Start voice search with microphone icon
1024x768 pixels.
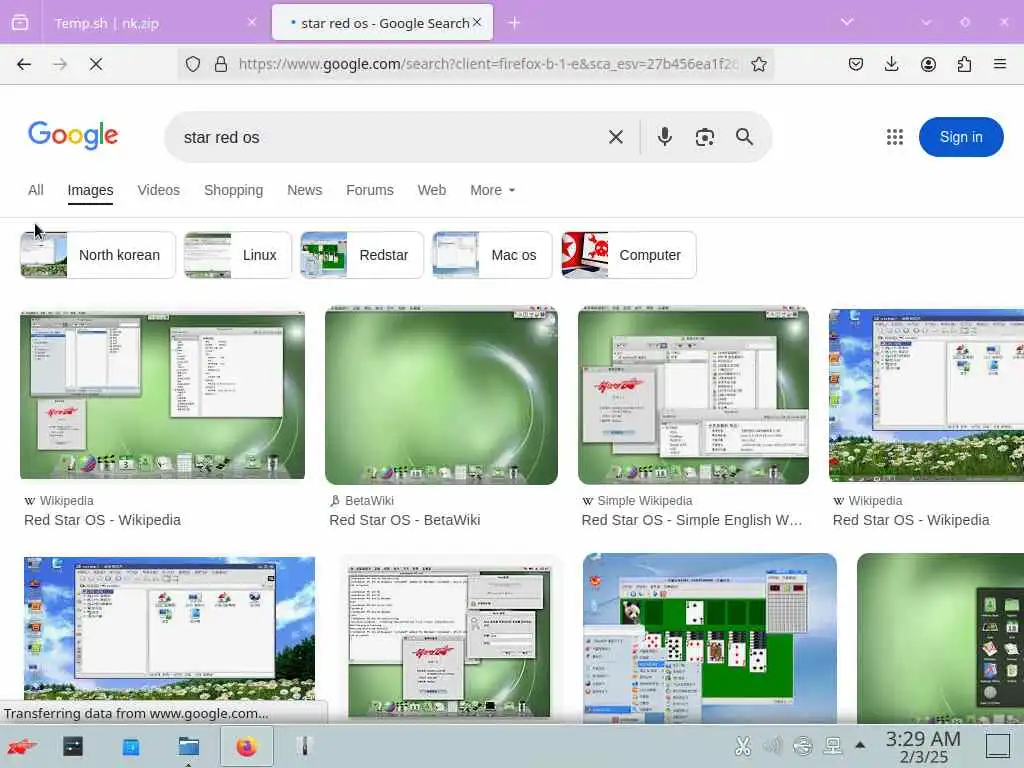point(665,137)
